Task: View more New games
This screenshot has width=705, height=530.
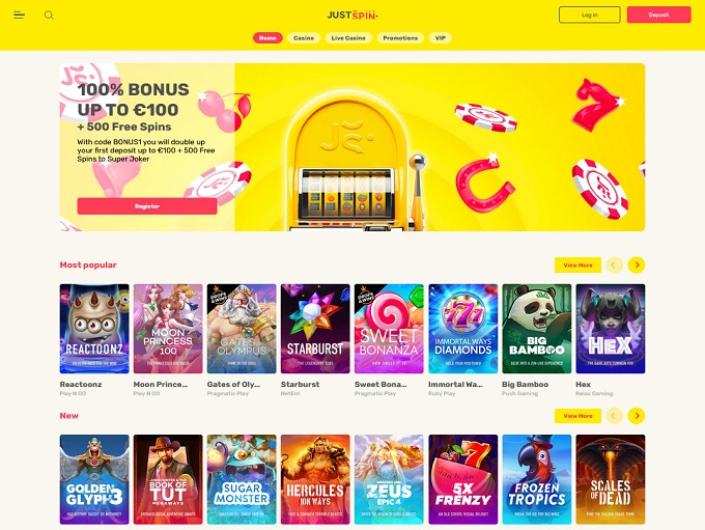Action: point(578,416)
